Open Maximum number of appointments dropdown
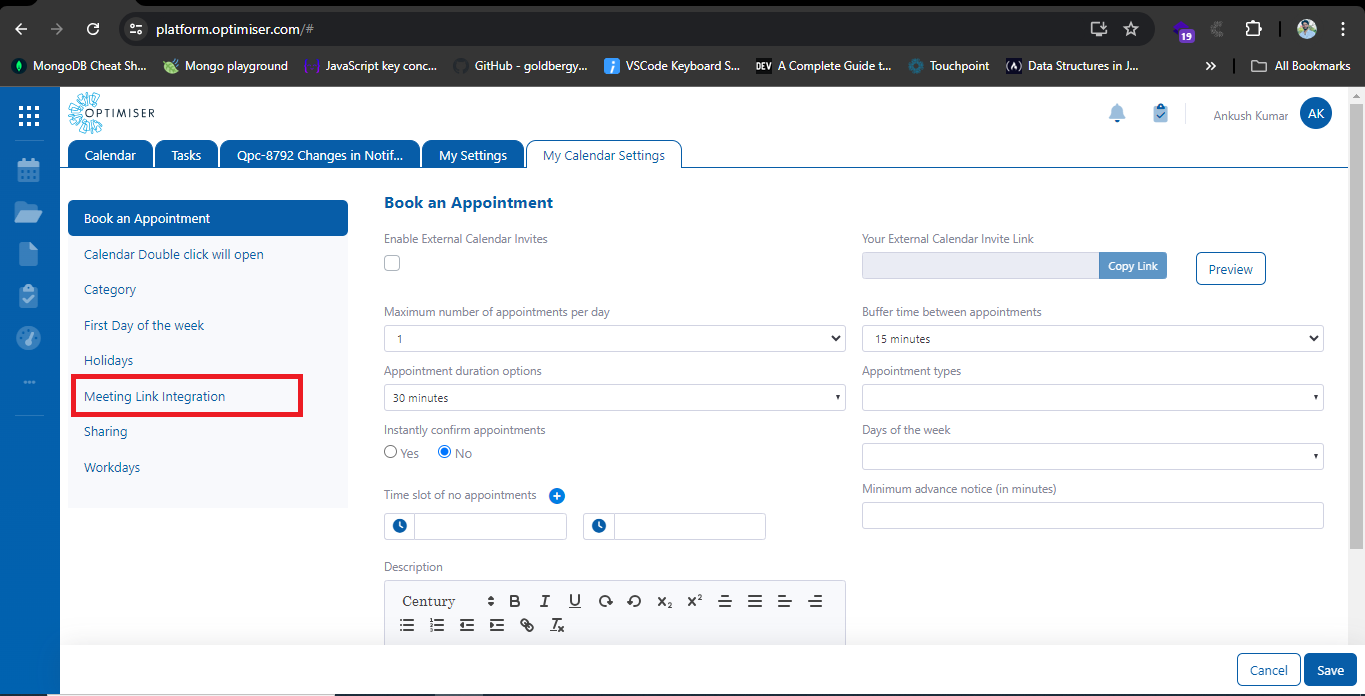Image resolution: width=1365 pixels, height=696 pixels. coord(614,339)
